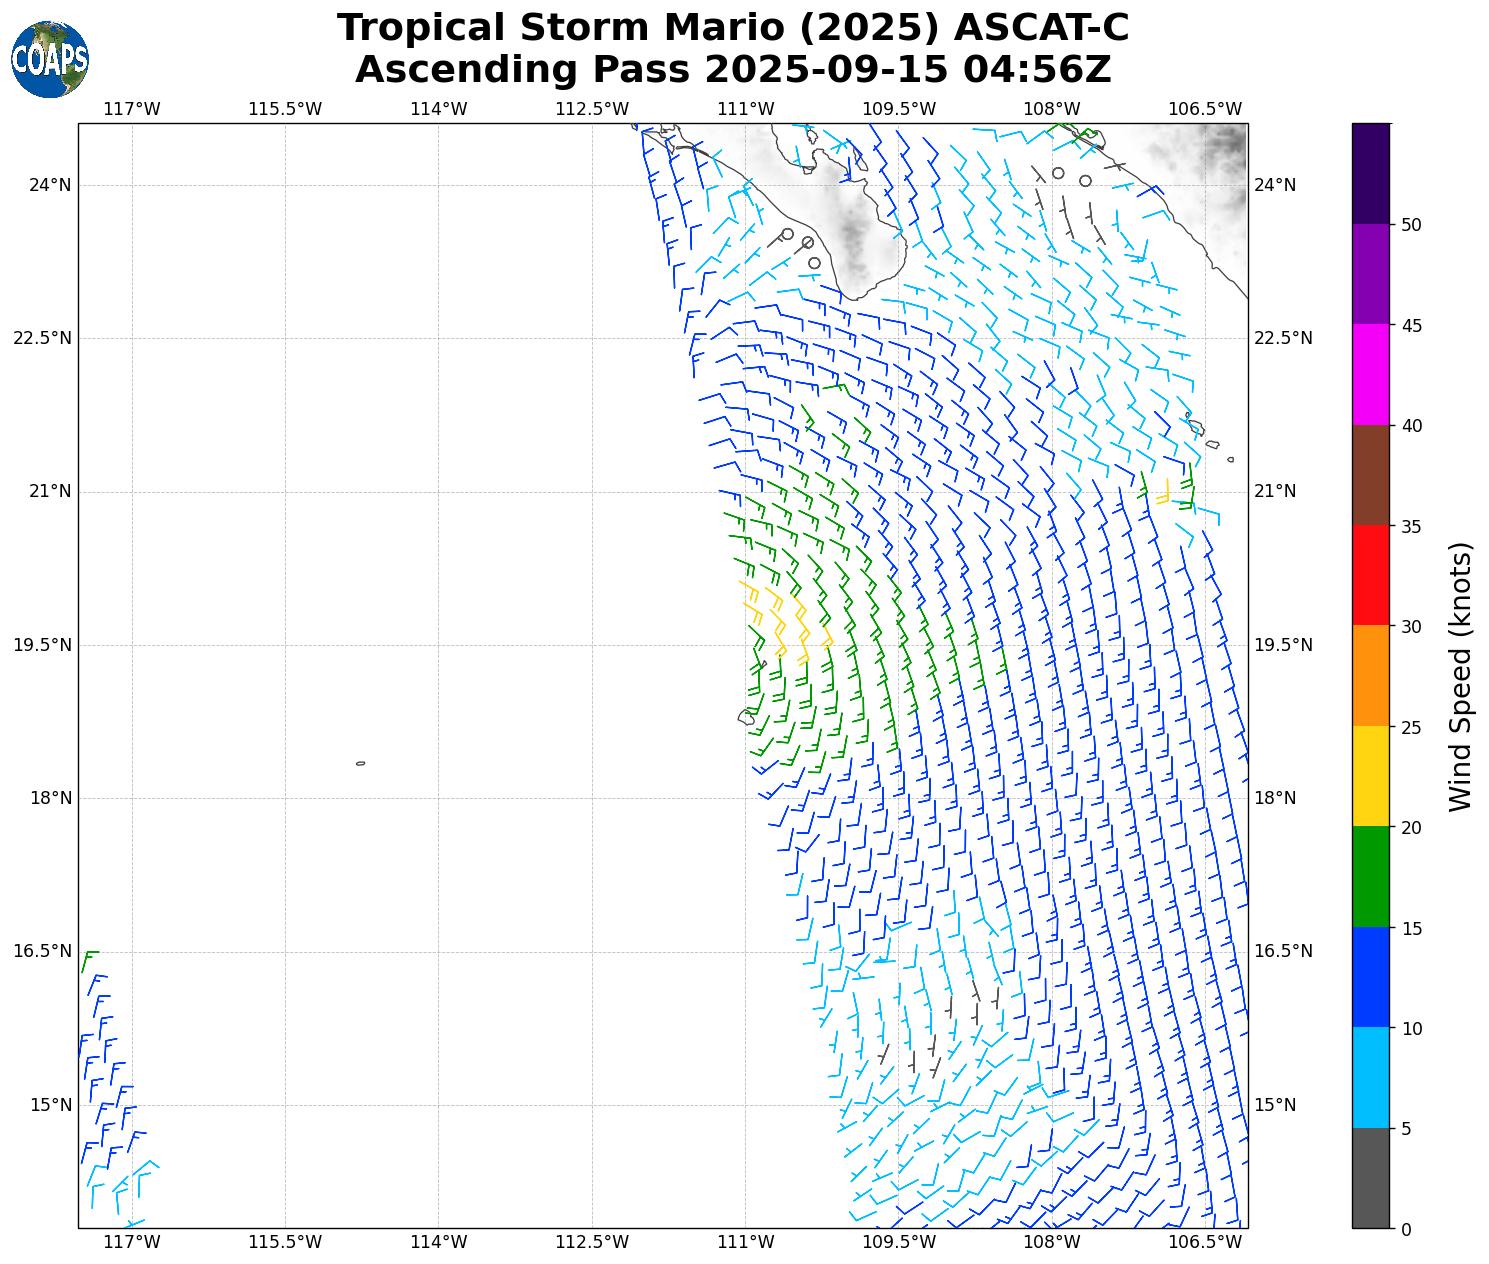Click the small isolated island near 18°N

pyautogui.click(x=360, y=763)
